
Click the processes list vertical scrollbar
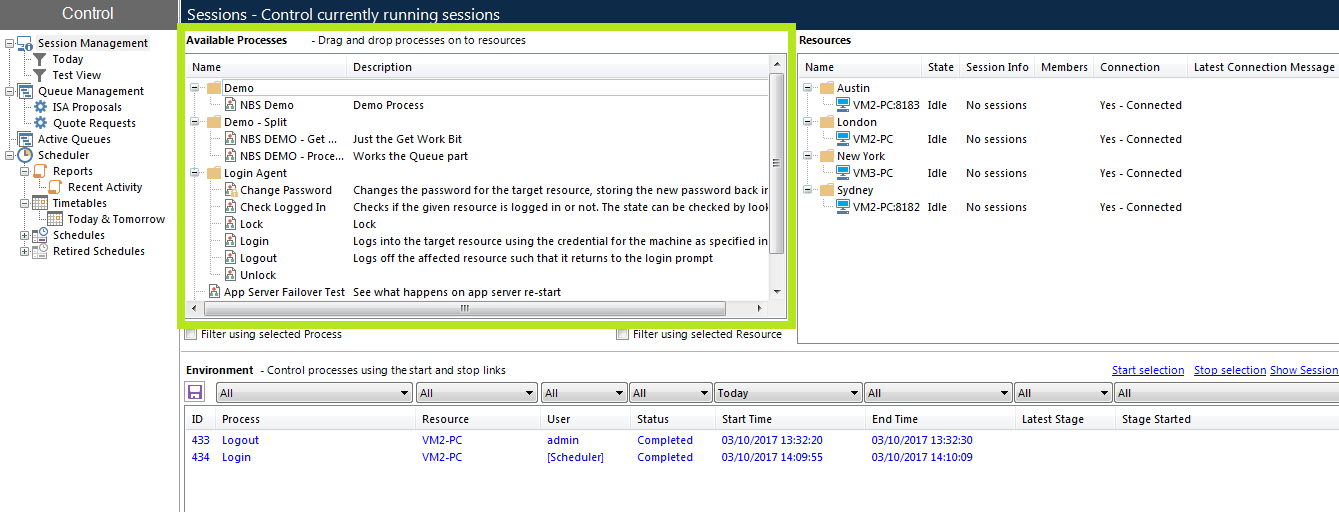point(777,163)
